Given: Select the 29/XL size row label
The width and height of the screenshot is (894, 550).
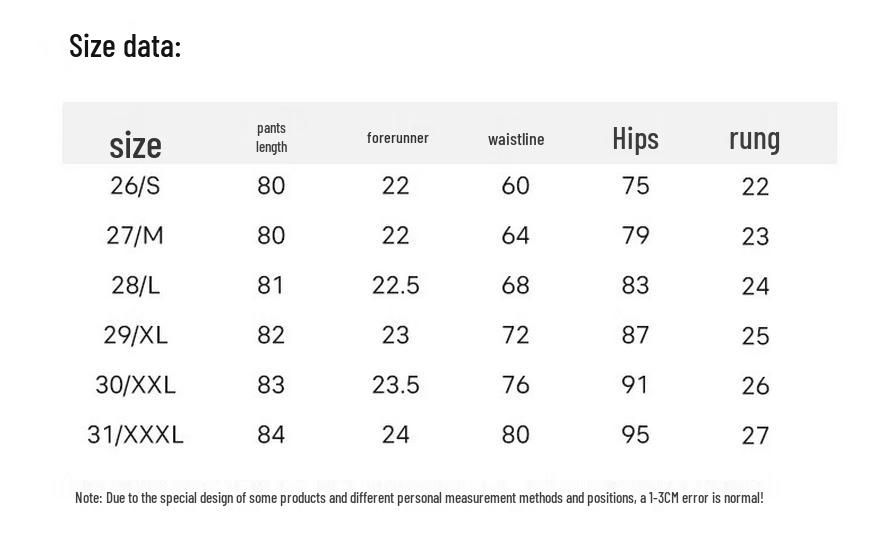Looking at the screenshot, I should point(135,335).
